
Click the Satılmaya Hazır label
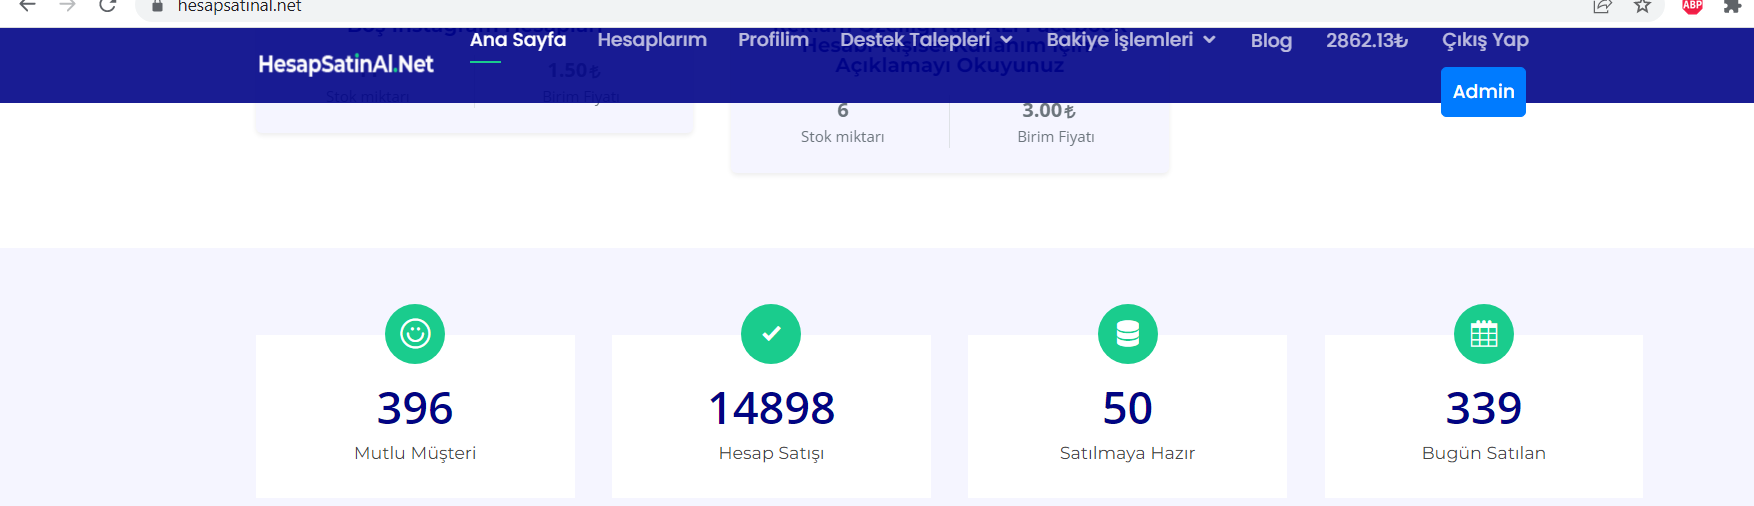(x=1128, y=453)
